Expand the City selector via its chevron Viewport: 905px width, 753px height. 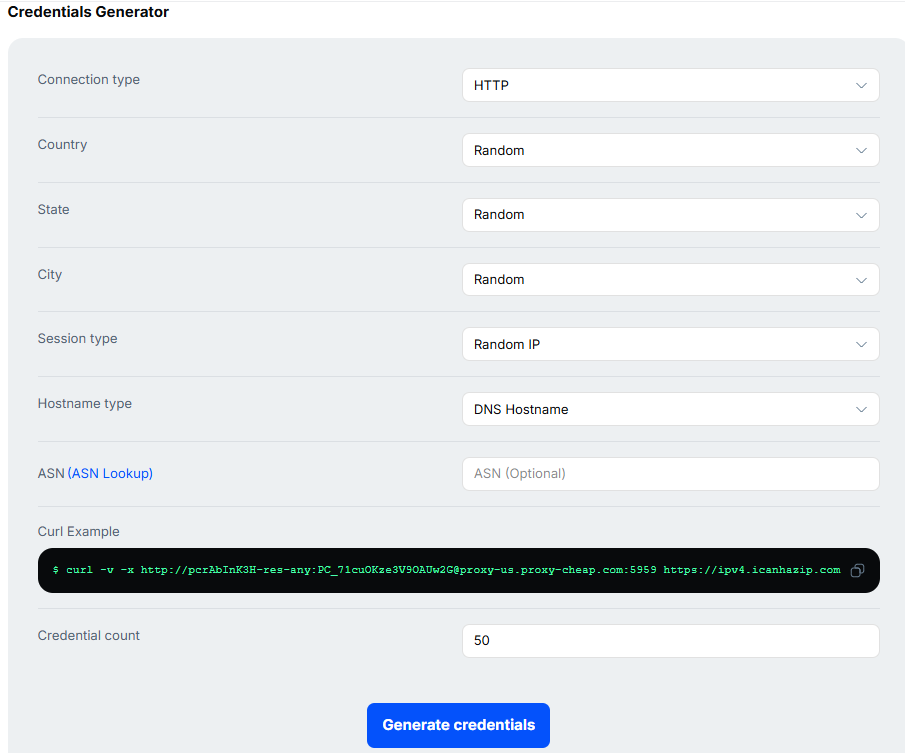coord(861,279)
